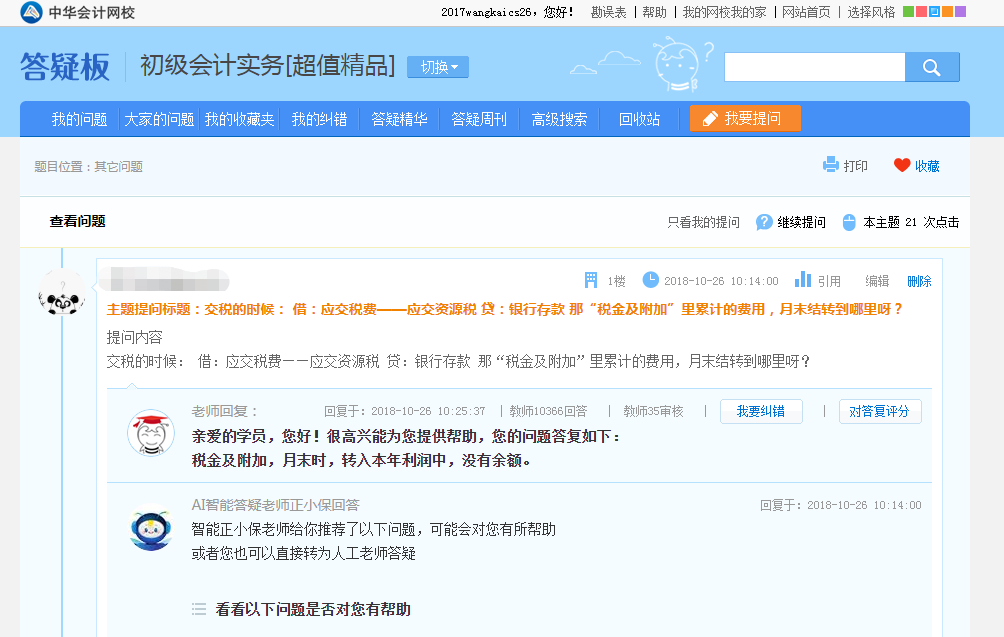Image resolution: width=1004 pixels, height=637 pixels.
Task: Click the panda user avatar
Action: coord(61,293)
